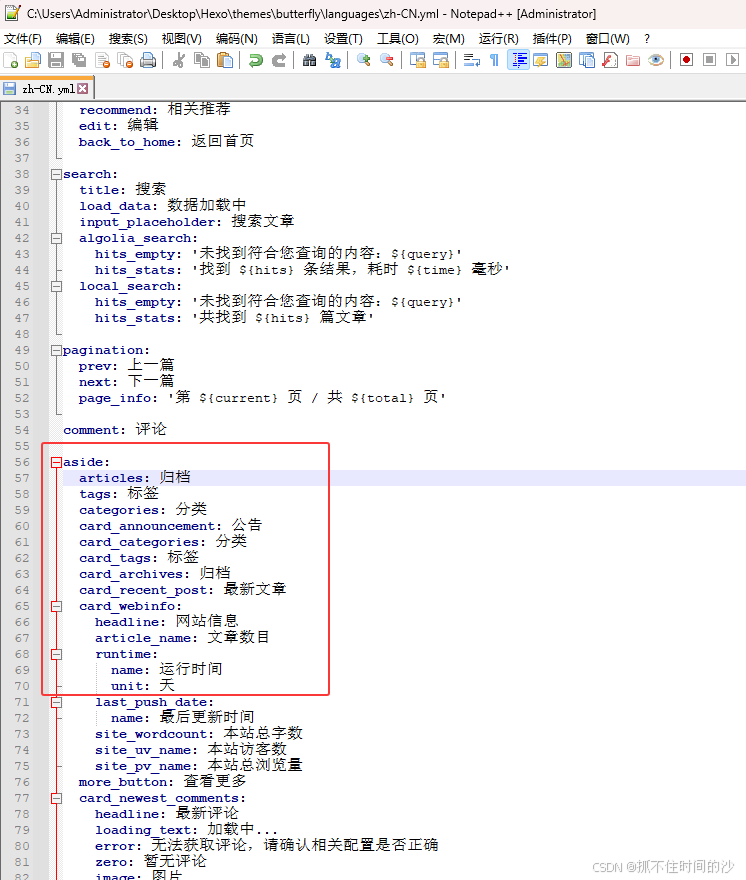Open the 运行(R) menu
The height and width of the screenshot is (880, 746).
(x=498, y=39)
